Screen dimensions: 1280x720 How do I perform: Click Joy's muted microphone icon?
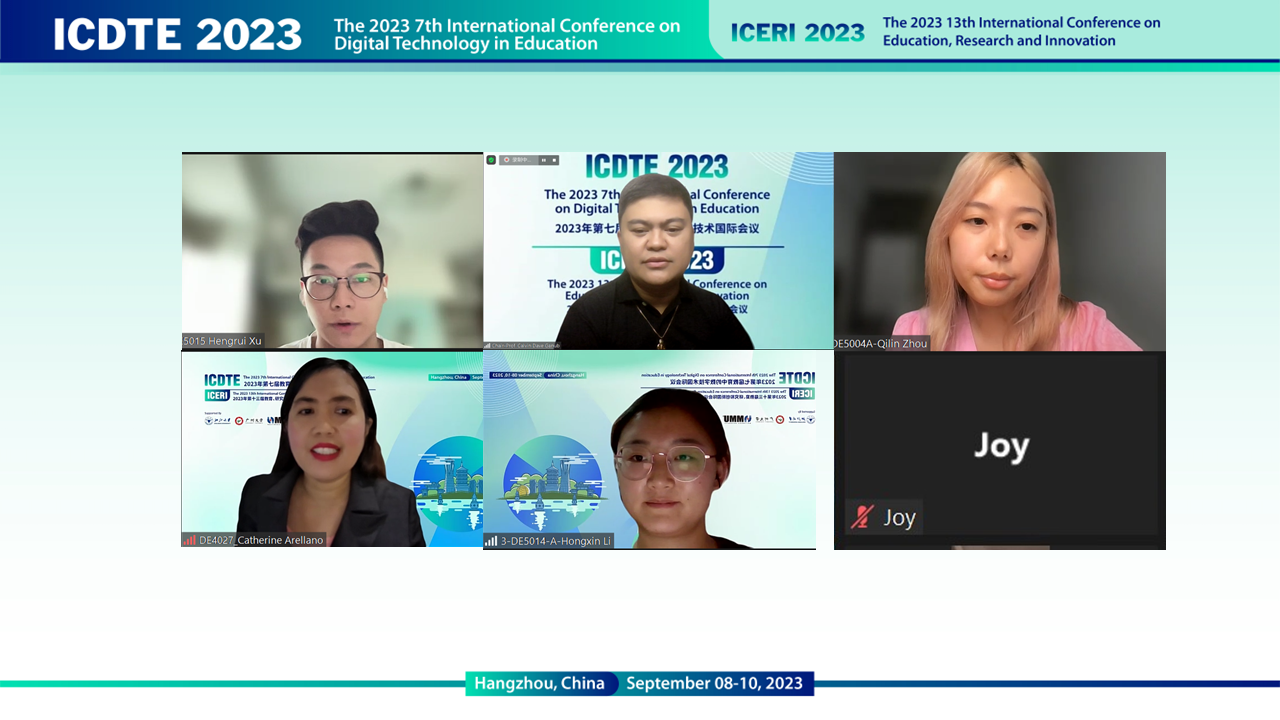click(x=862, y=517)
